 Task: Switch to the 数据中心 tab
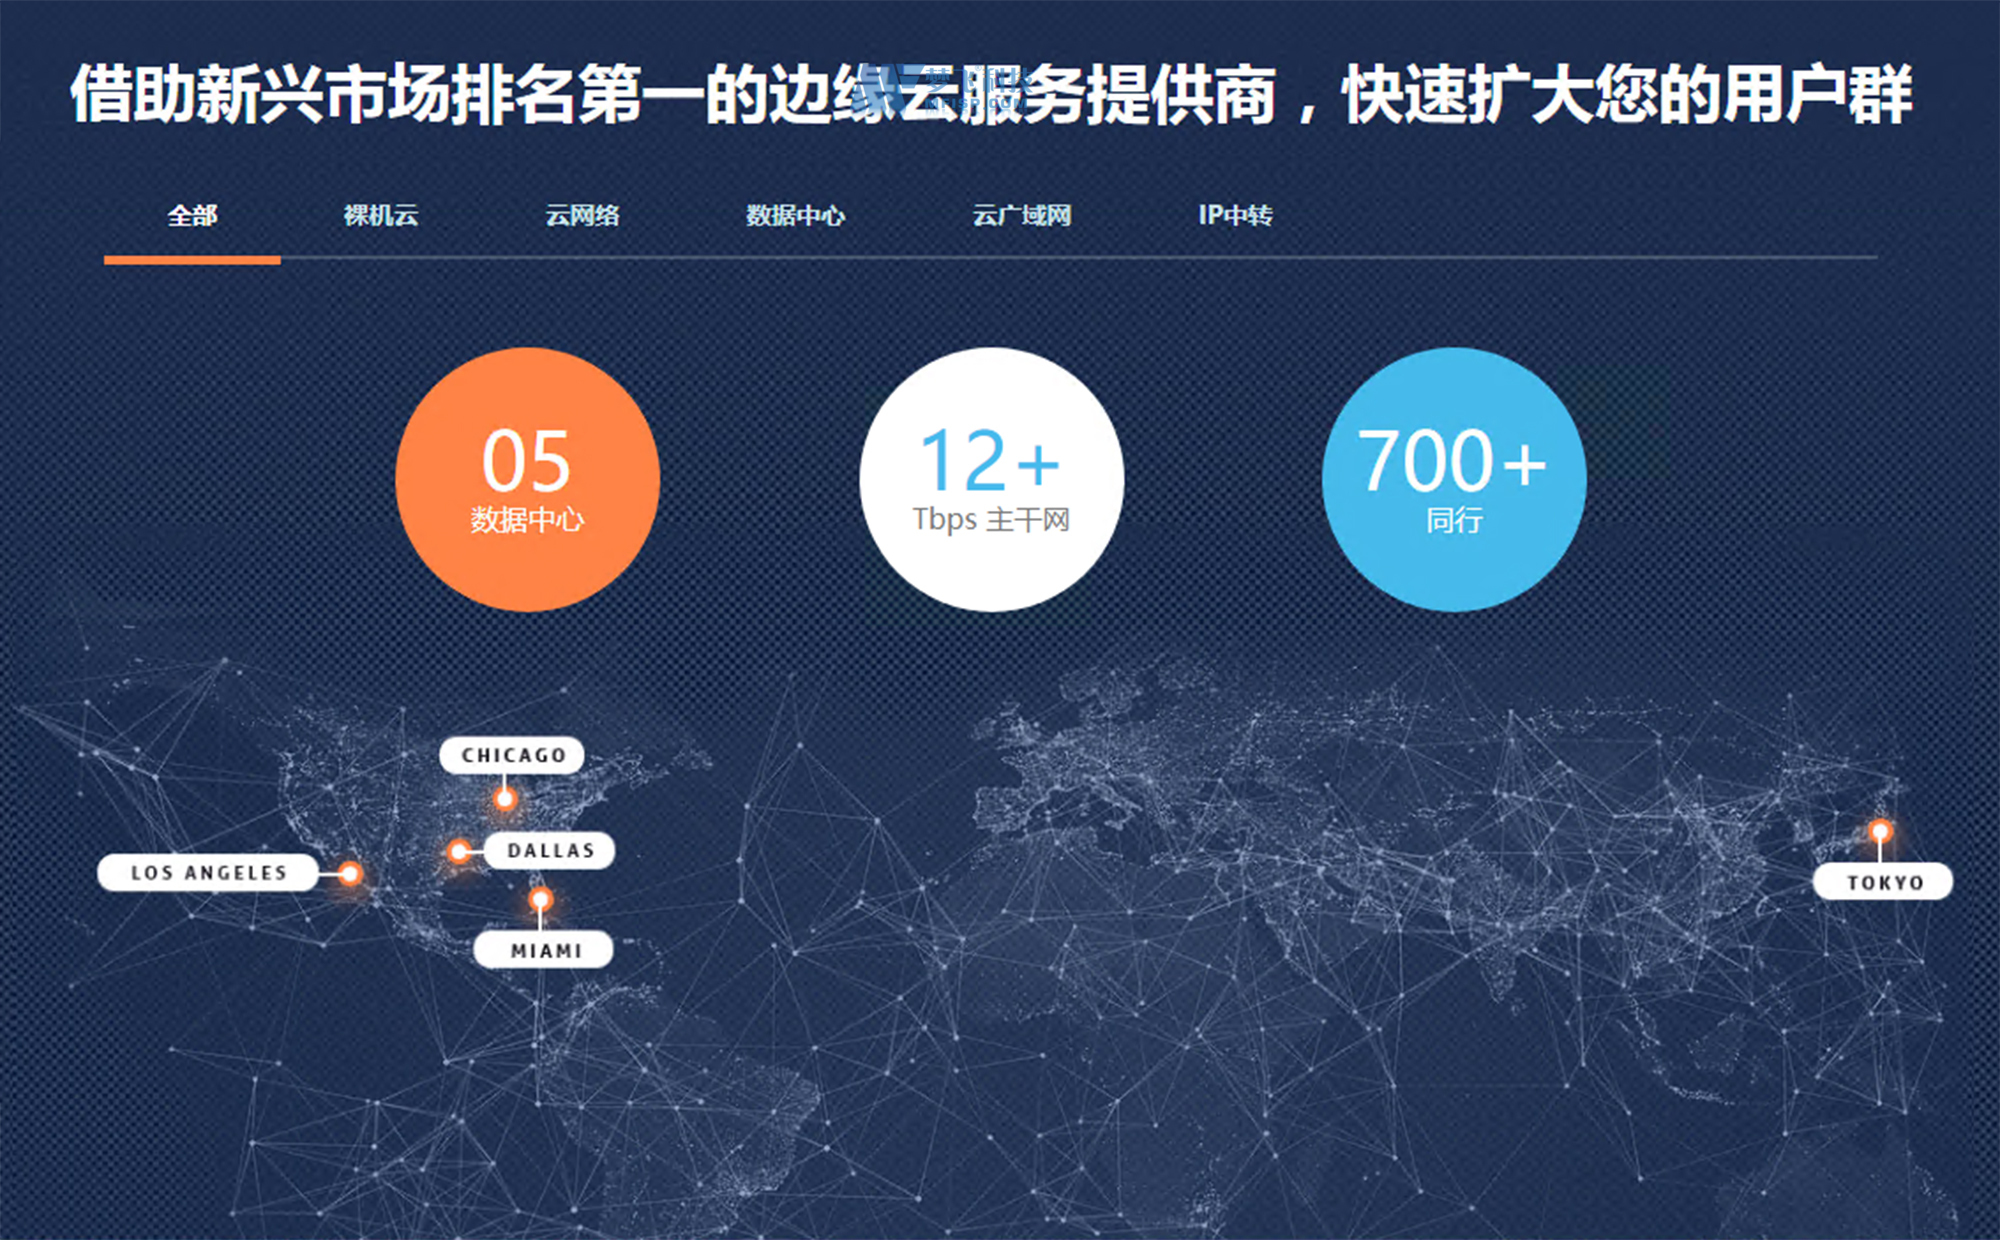pyautogui.click(x=795, y=215)
